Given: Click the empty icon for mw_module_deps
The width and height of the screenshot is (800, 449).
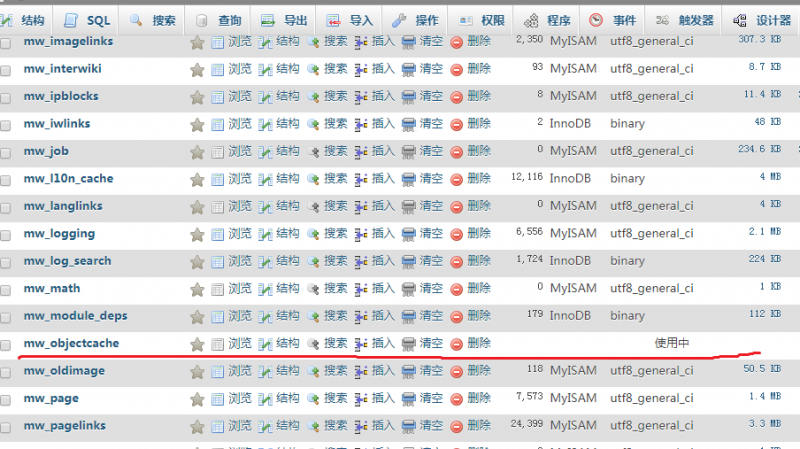Looking at the screenshot, I should coord(409,317).
